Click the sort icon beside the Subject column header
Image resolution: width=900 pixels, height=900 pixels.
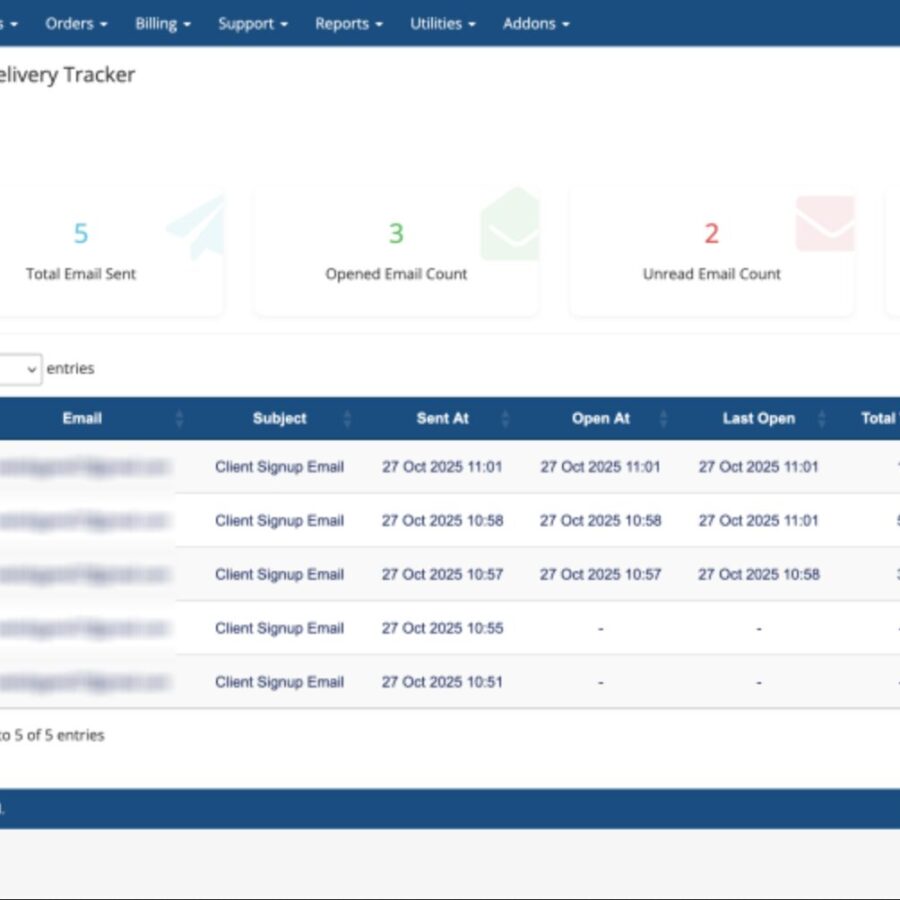point(346,419)
